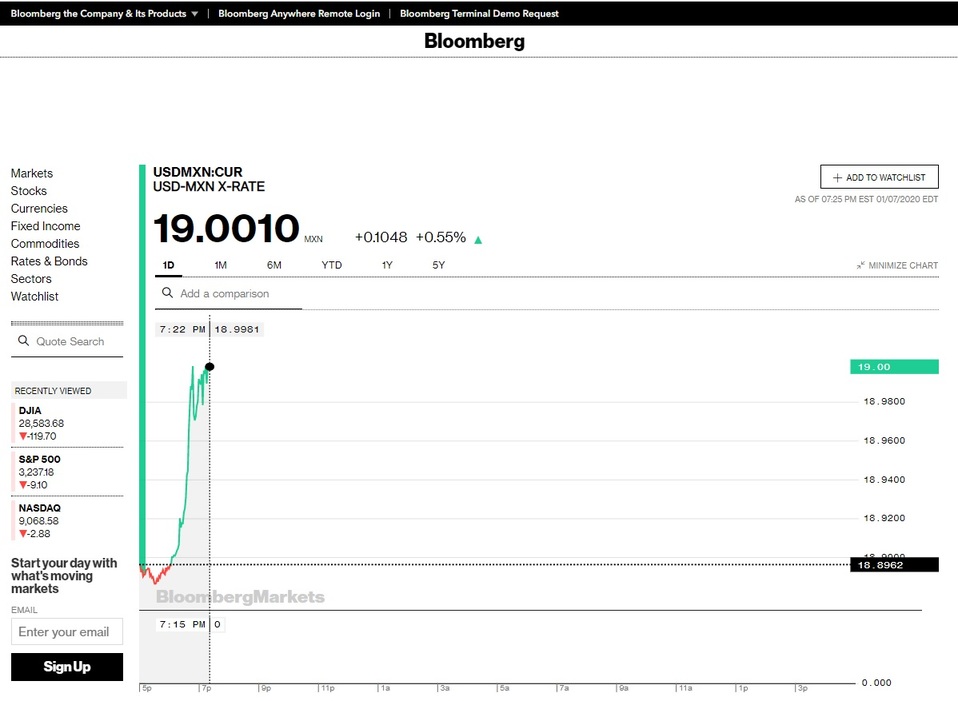Open Commodities in the sidebar

coord(45,243)
